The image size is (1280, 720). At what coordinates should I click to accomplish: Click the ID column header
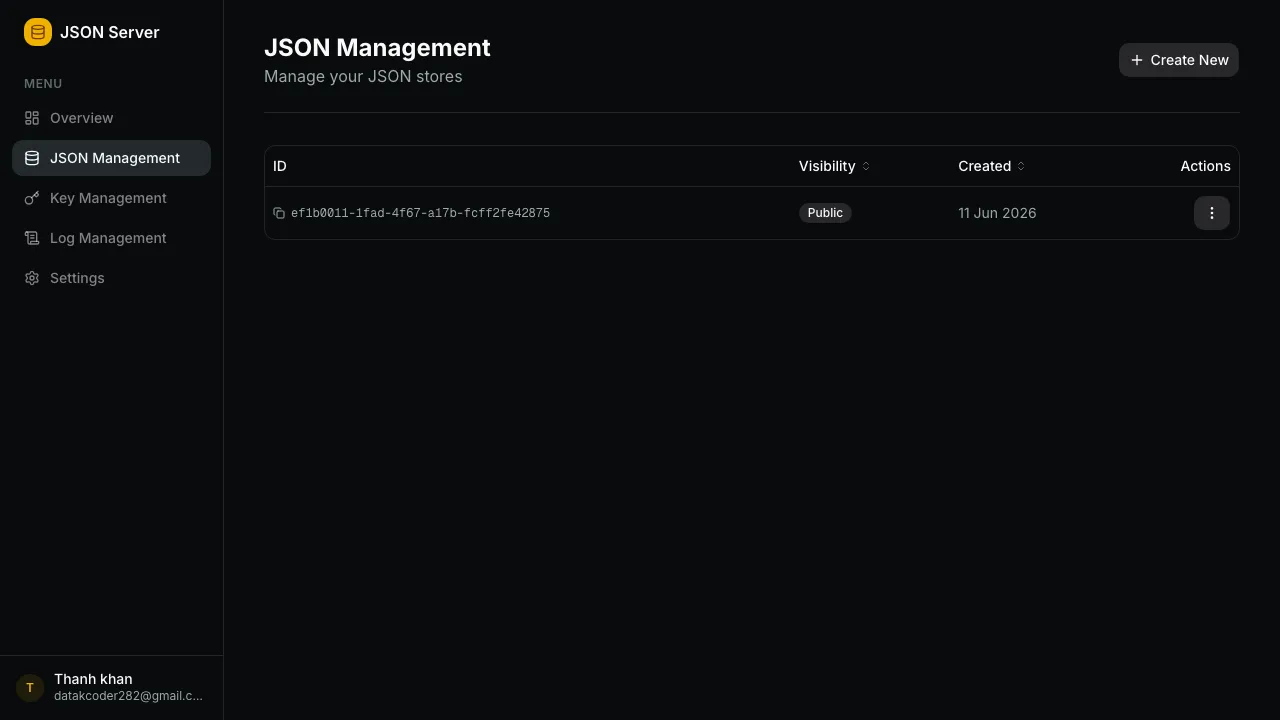[280, 166]
